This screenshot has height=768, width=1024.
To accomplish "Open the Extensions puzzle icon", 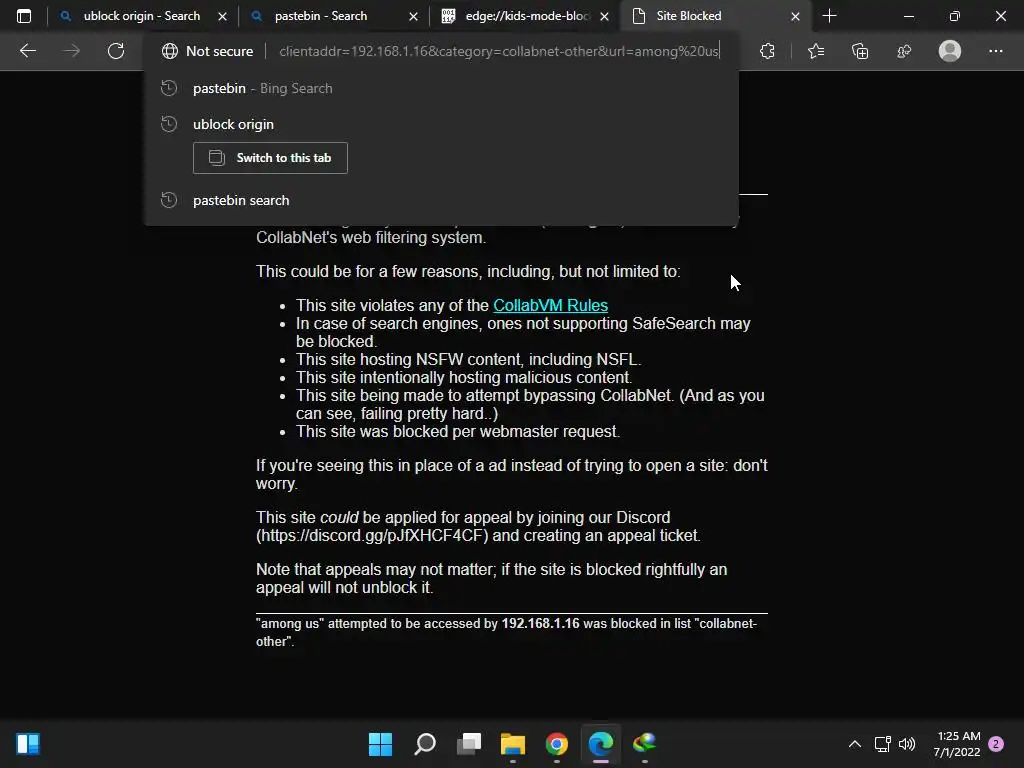I will coord(767,51).
